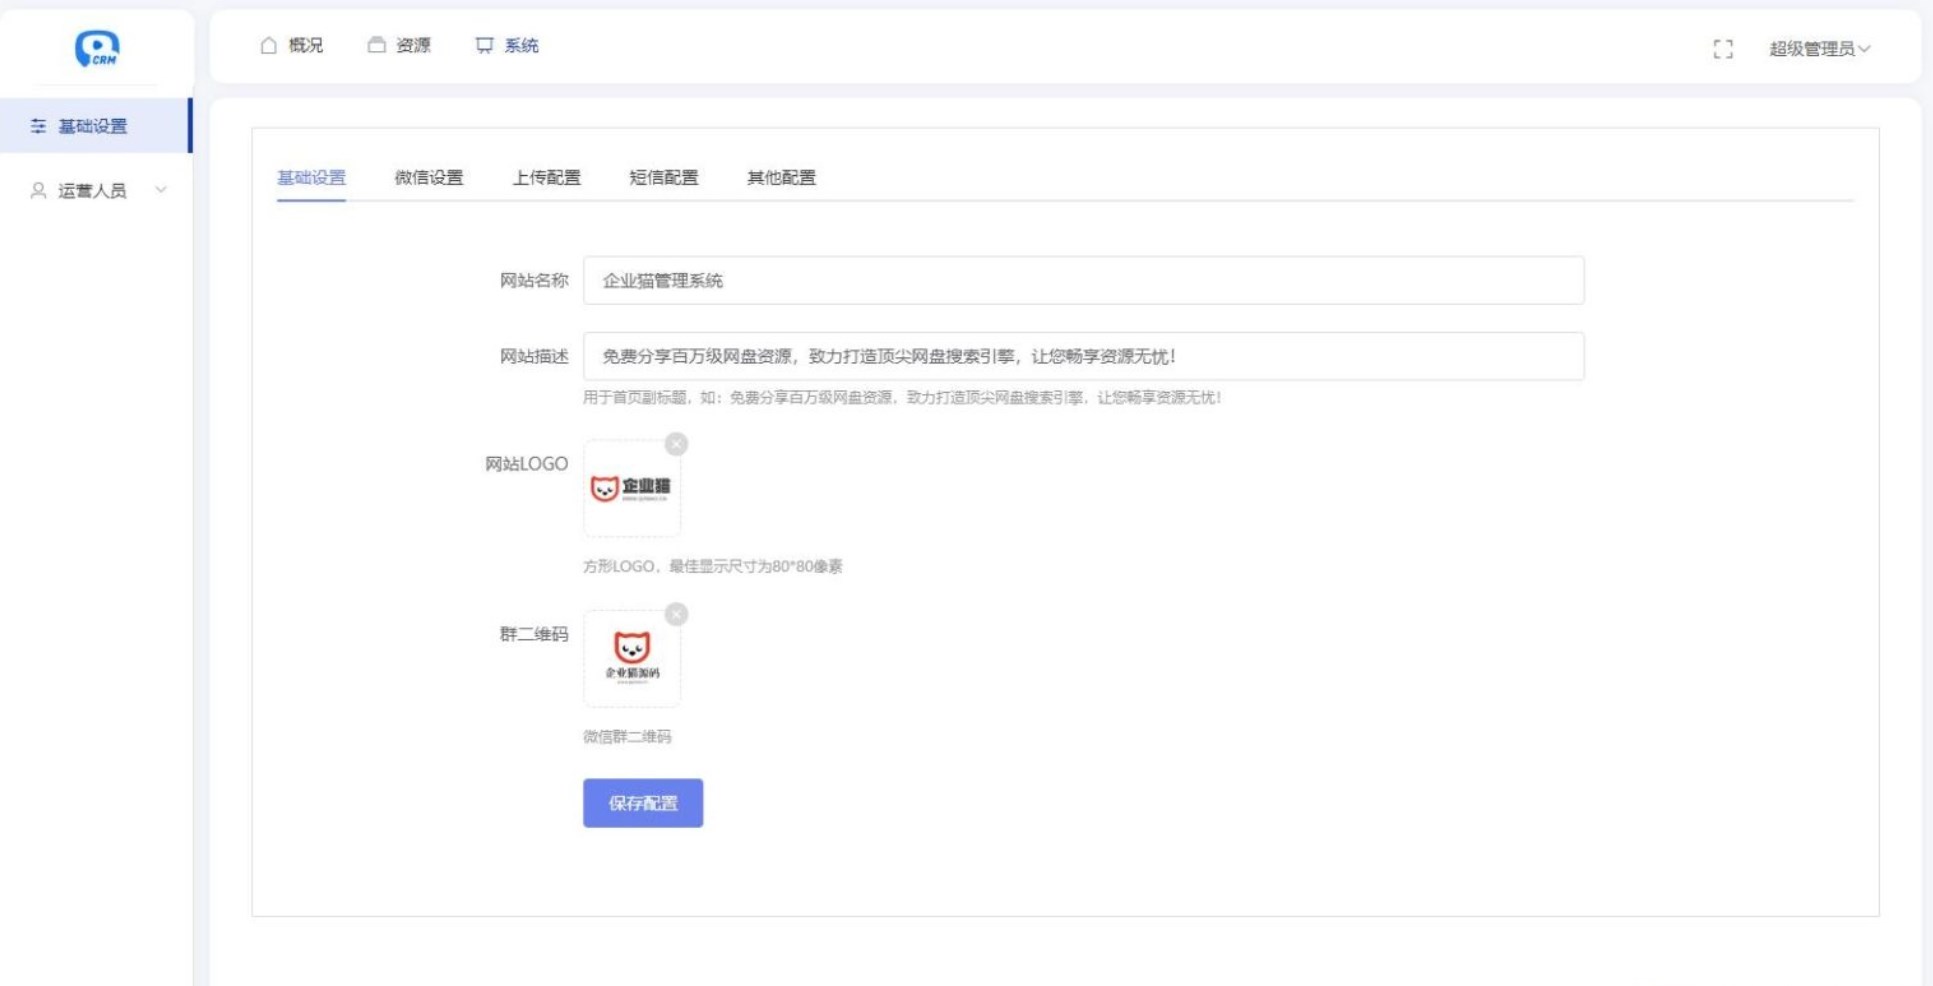This screenshot has width=1933, height=986.
Task: Remove the 群二维码 image
Action: (677, 614)
